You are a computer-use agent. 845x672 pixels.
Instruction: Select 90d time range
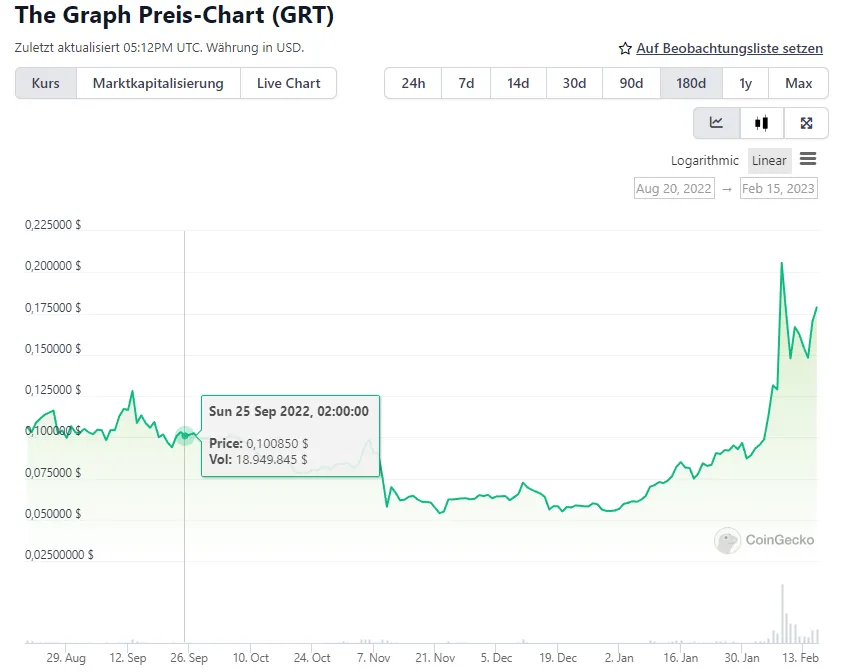tap(631, 83)
